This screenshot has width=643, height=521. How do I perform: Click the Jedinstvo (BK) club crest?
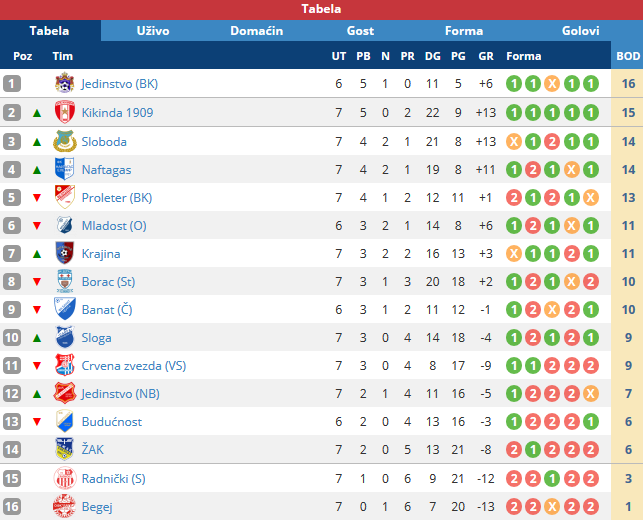pos(64,83)
